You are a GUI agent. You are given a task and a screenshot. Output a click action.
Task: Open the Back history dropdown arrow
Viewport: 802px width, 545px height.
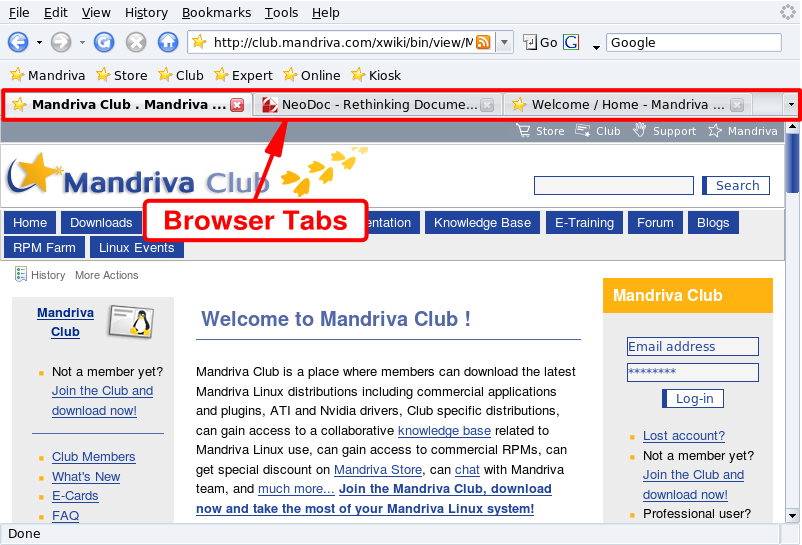tap(39, 43)
